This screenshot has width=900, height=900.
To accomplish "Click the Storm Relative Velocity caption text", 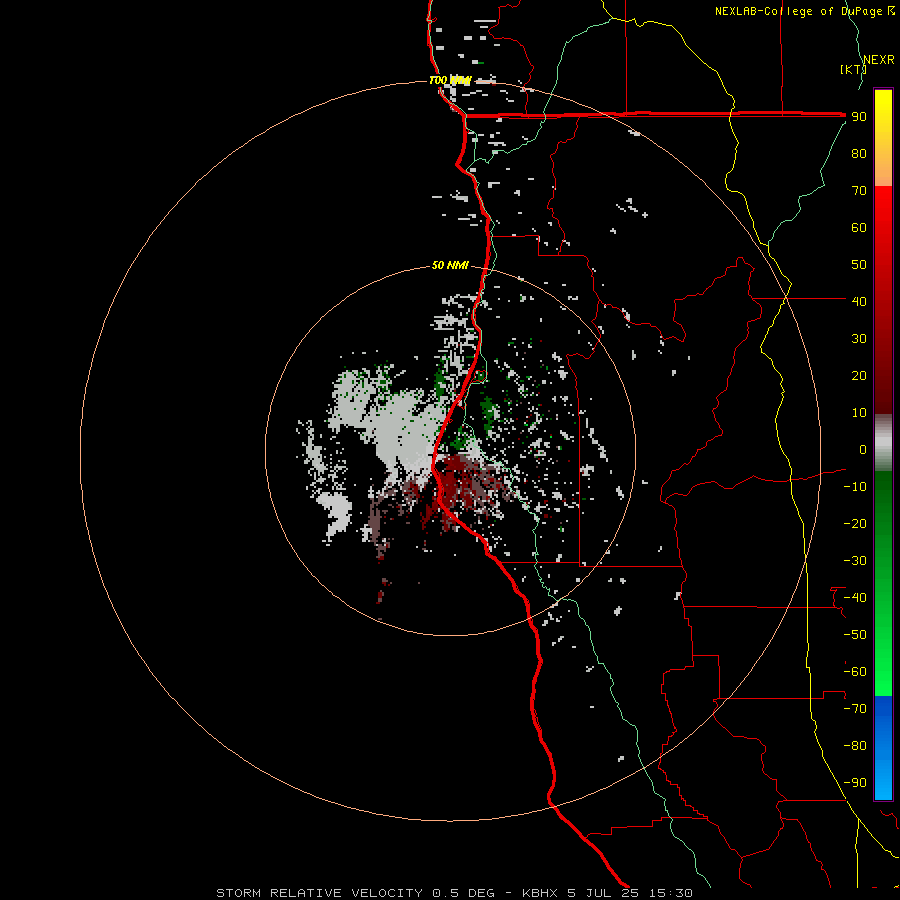I will tap(454, 893).
